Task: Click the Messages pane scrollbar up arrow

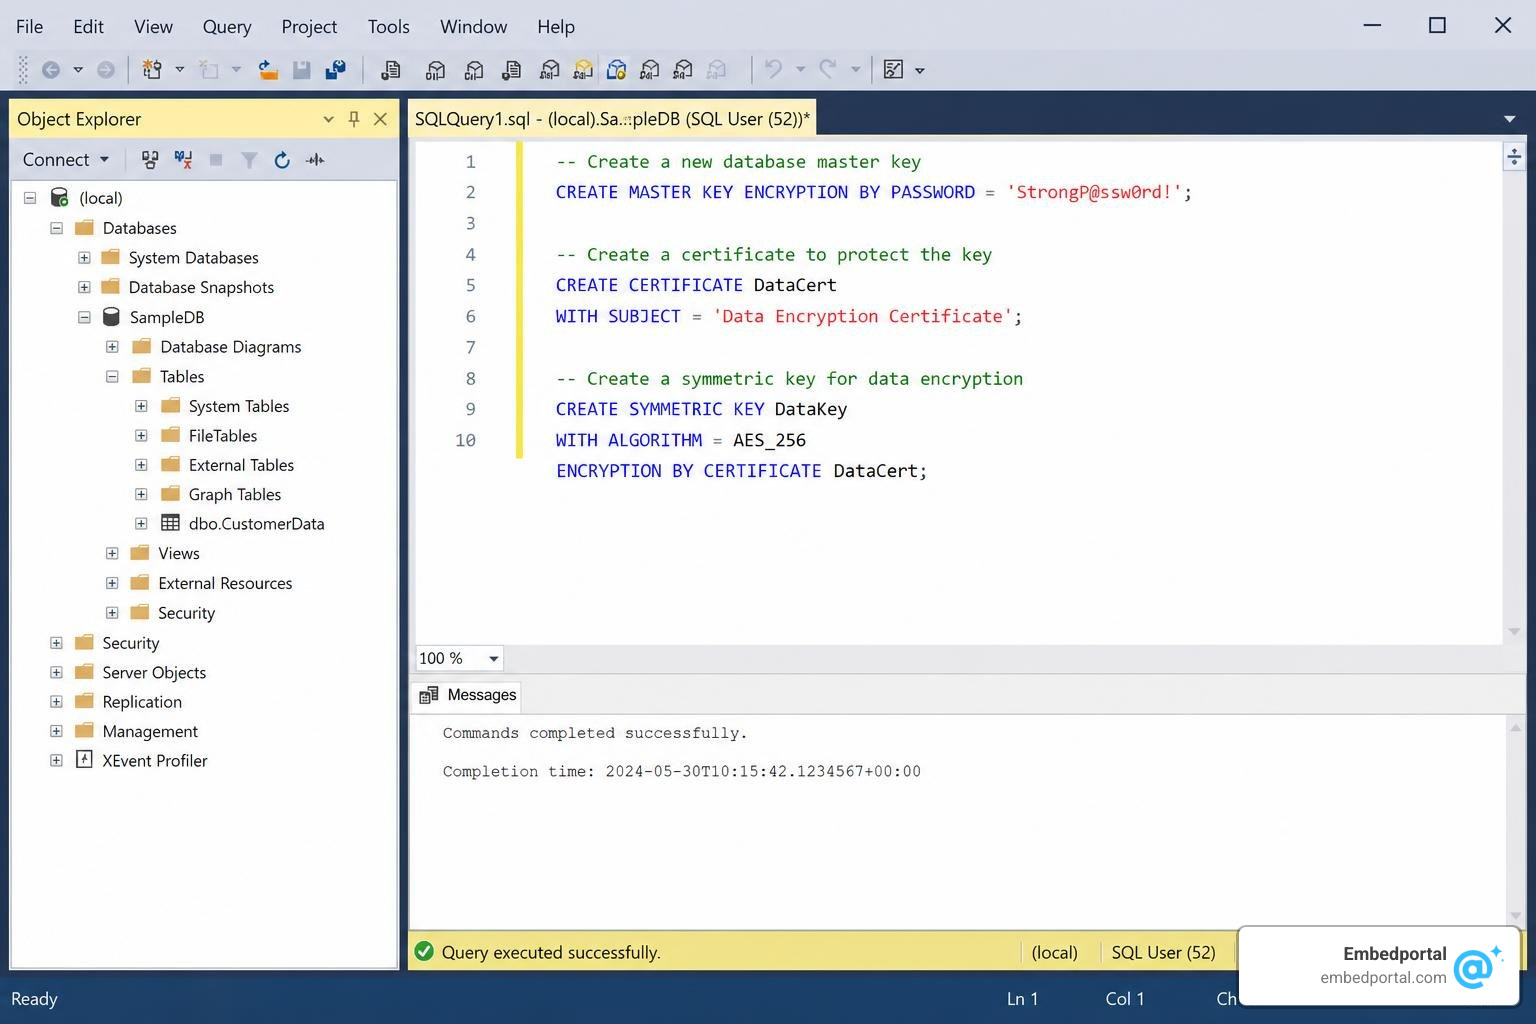Action: (1516, 728)
